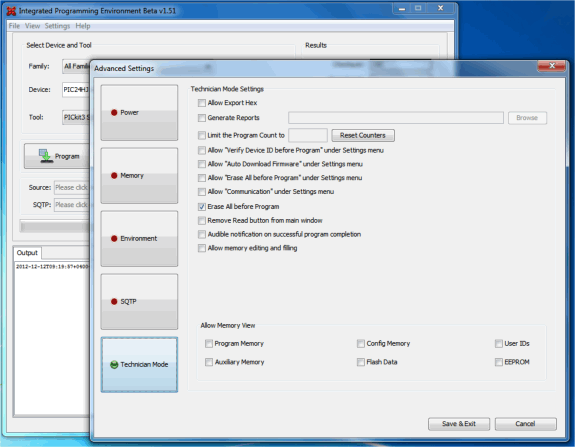Screen dimensions: 575x447
Task: Click Cancel in Advanced Settings
Action: (x=525, y=424)
